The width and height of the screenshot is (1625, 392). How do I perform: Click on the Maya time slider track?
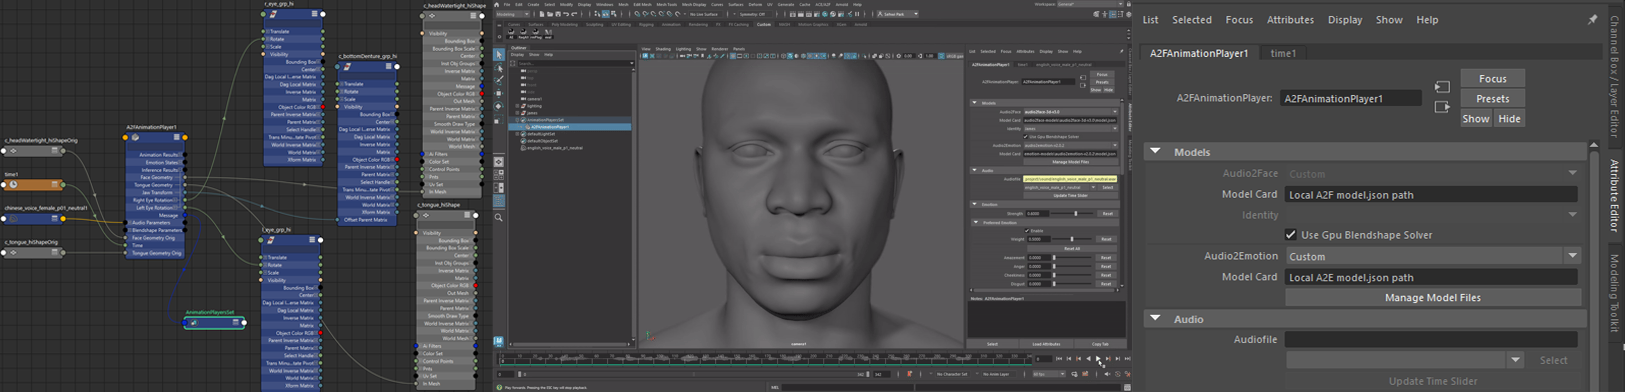(765, 359)
